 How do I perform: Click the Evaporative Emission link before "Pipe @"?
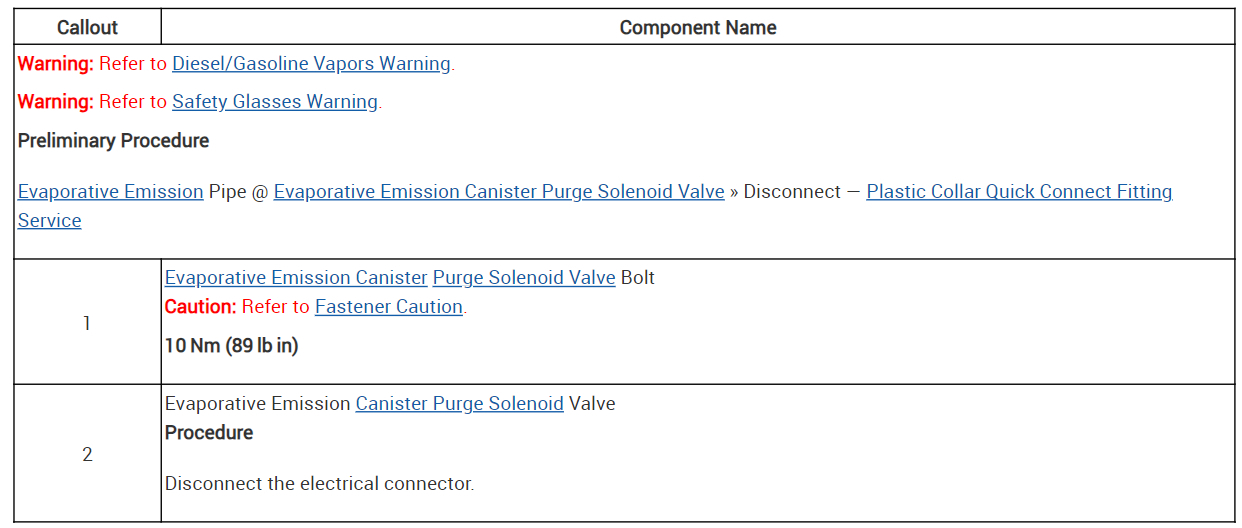[x=110, y=192]
